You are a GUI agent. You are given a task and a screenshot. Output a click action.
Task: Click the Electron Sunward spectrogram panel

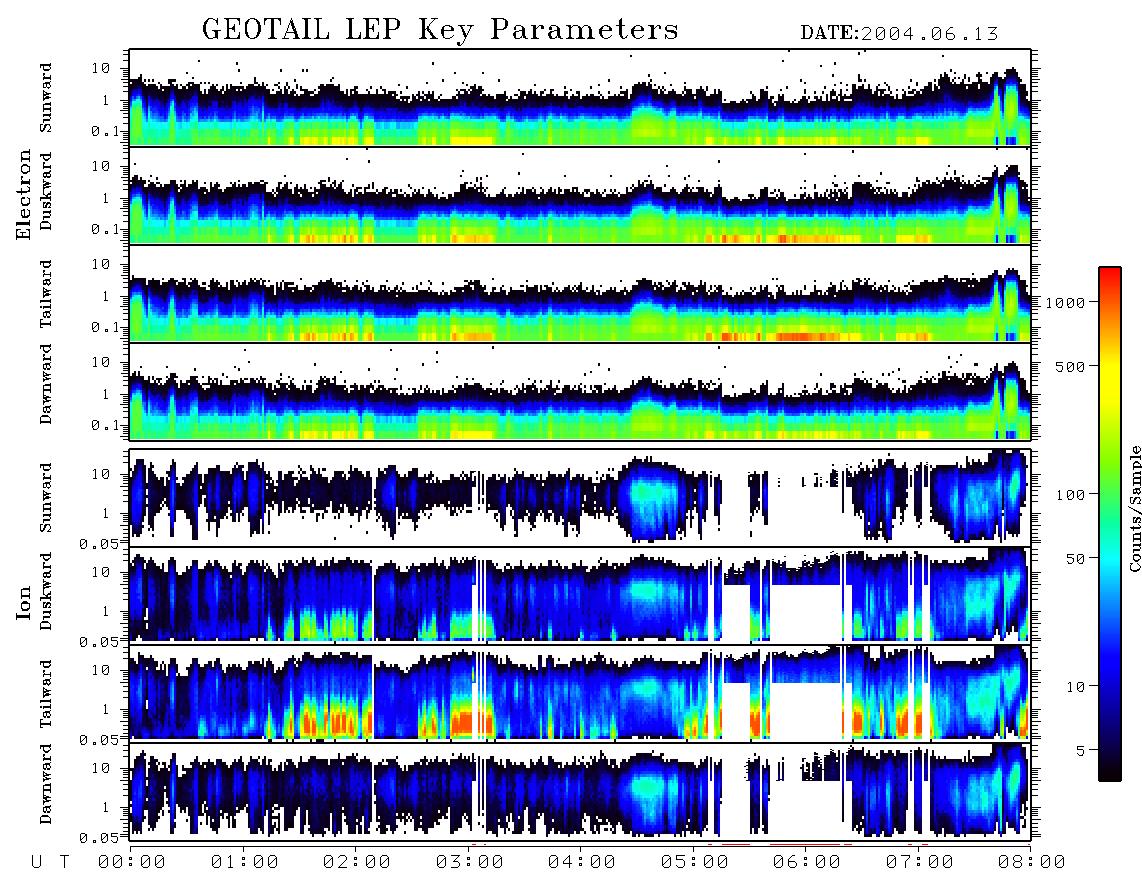pos(580,98)
